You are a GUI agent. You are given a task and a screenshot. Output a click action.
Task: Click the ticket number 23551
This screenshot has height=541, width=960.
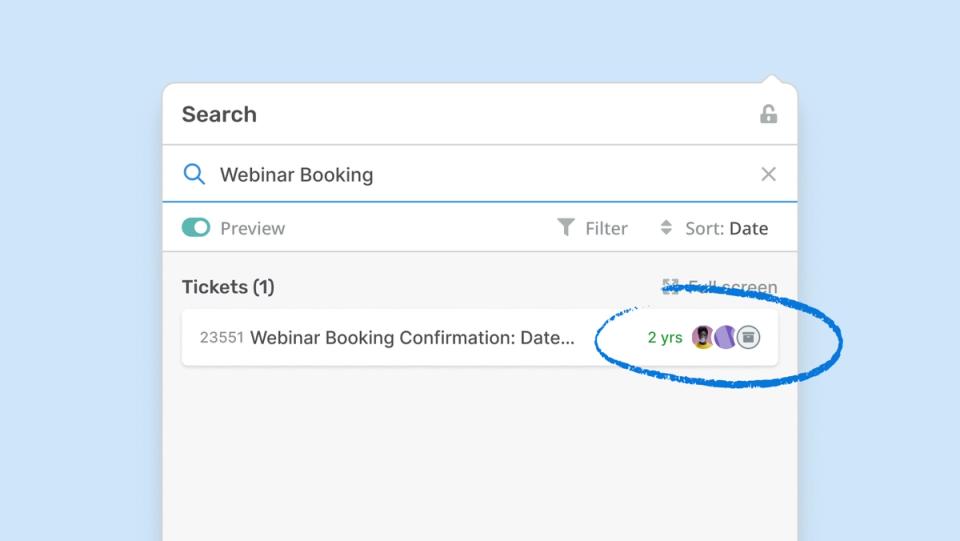222,338
